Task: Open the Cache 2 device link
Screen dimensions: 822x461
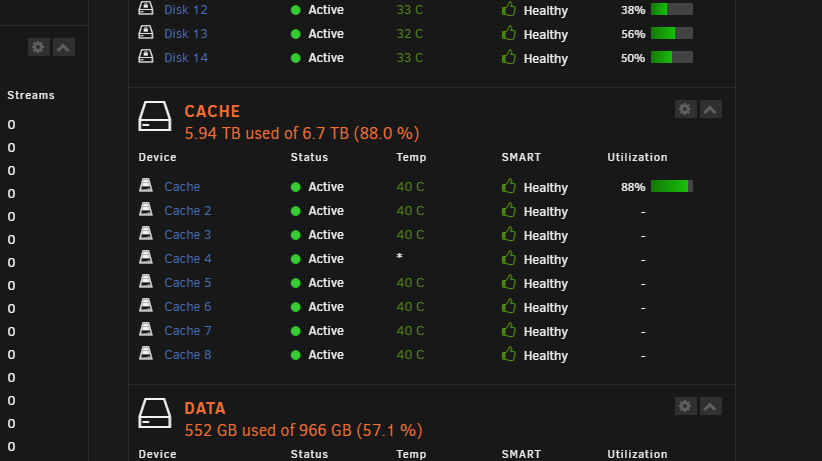Action: (188, 211)
